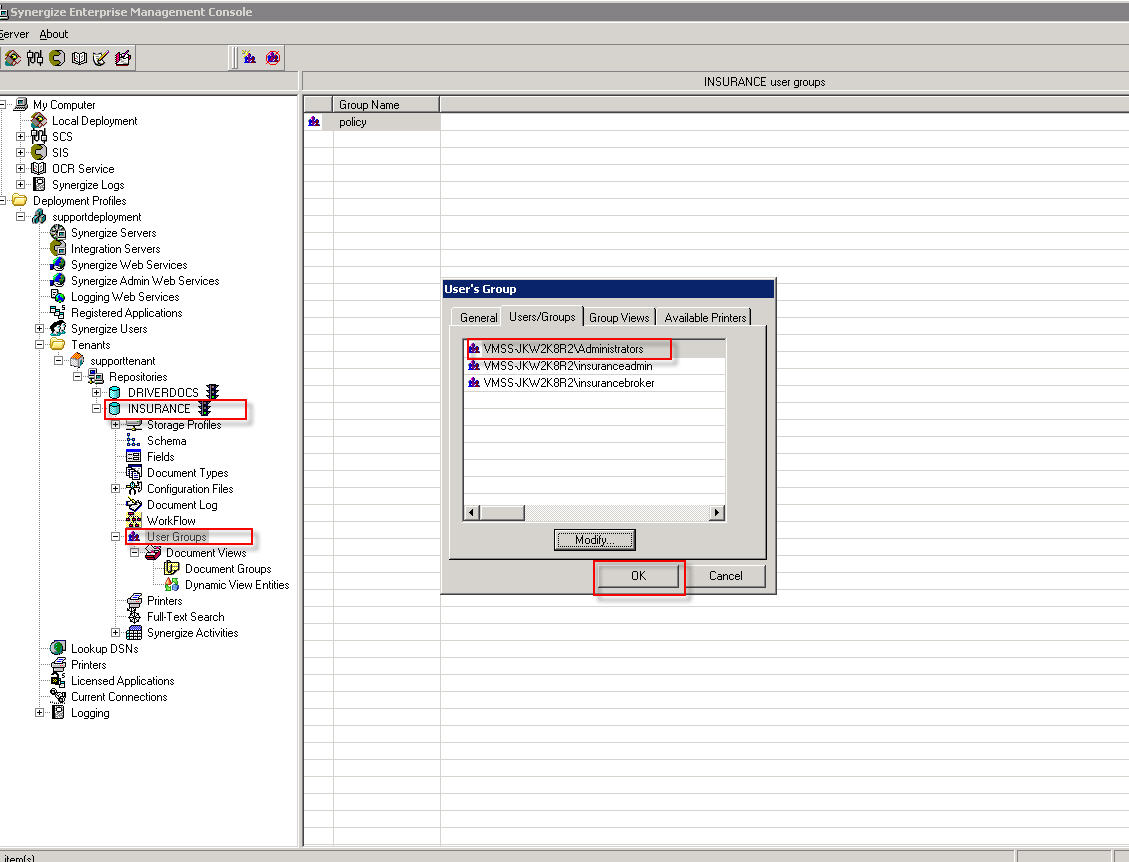Collapse the supportdeployment node
The width and height of the screenshot is (1129, 862).
pos(21,217)
